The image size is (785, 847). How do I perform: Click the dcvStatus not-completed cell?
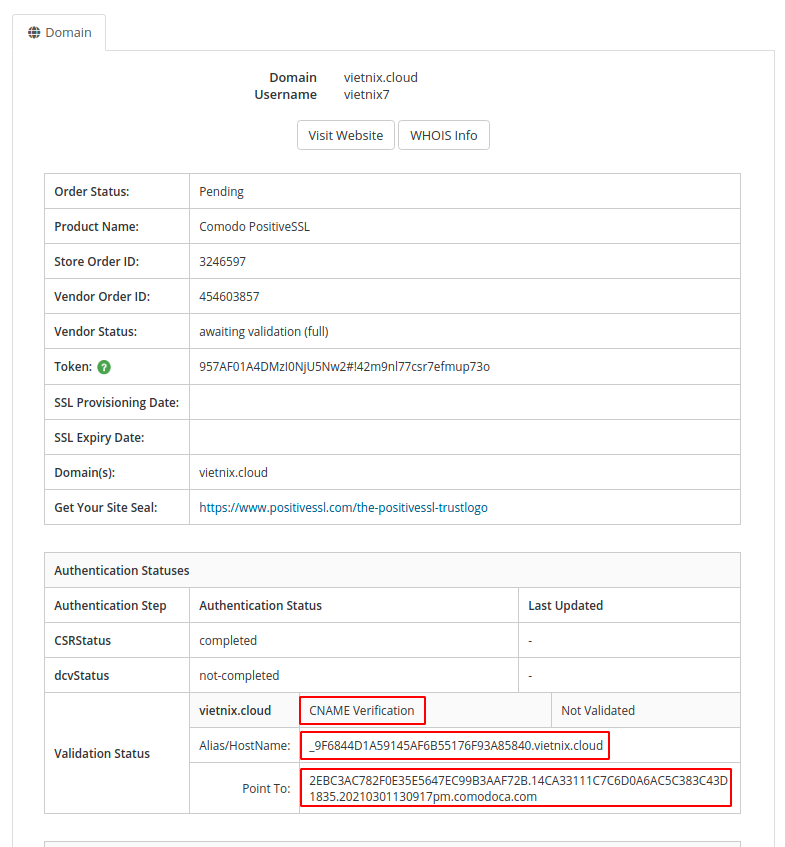[x=354, y=675]
